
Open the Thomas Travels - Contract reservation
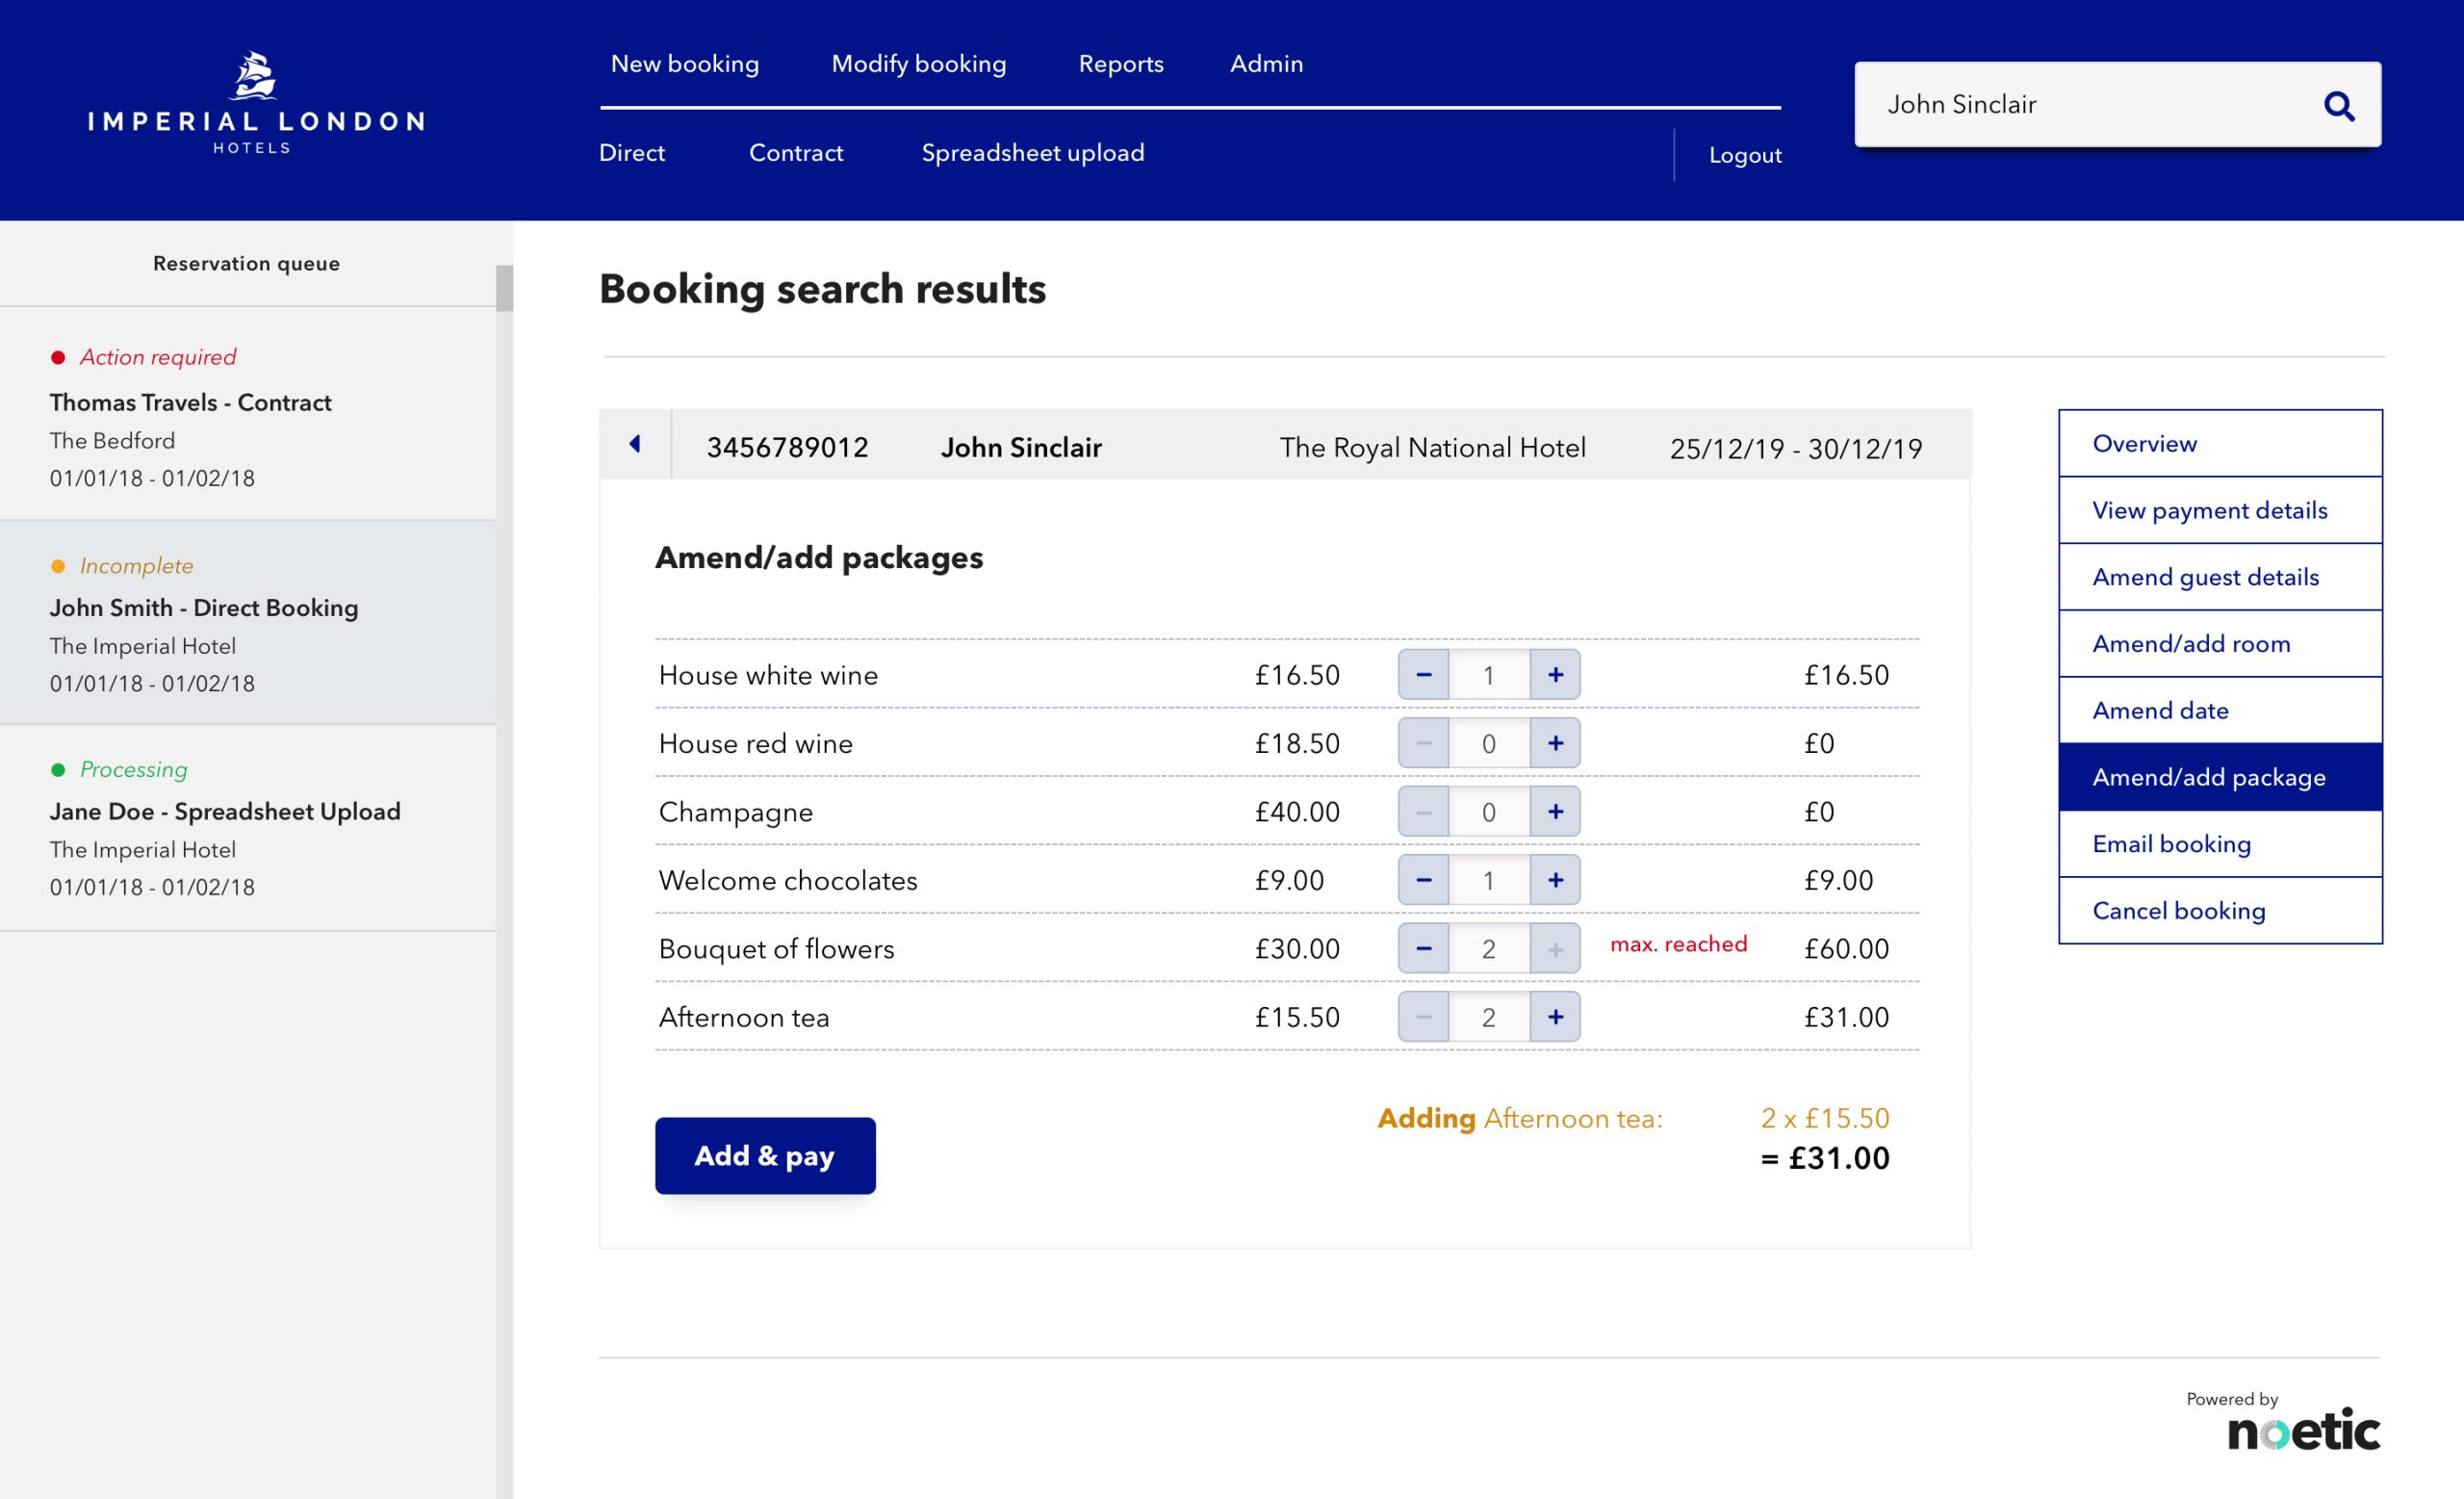pyautogui.click(x=190, y=402)
